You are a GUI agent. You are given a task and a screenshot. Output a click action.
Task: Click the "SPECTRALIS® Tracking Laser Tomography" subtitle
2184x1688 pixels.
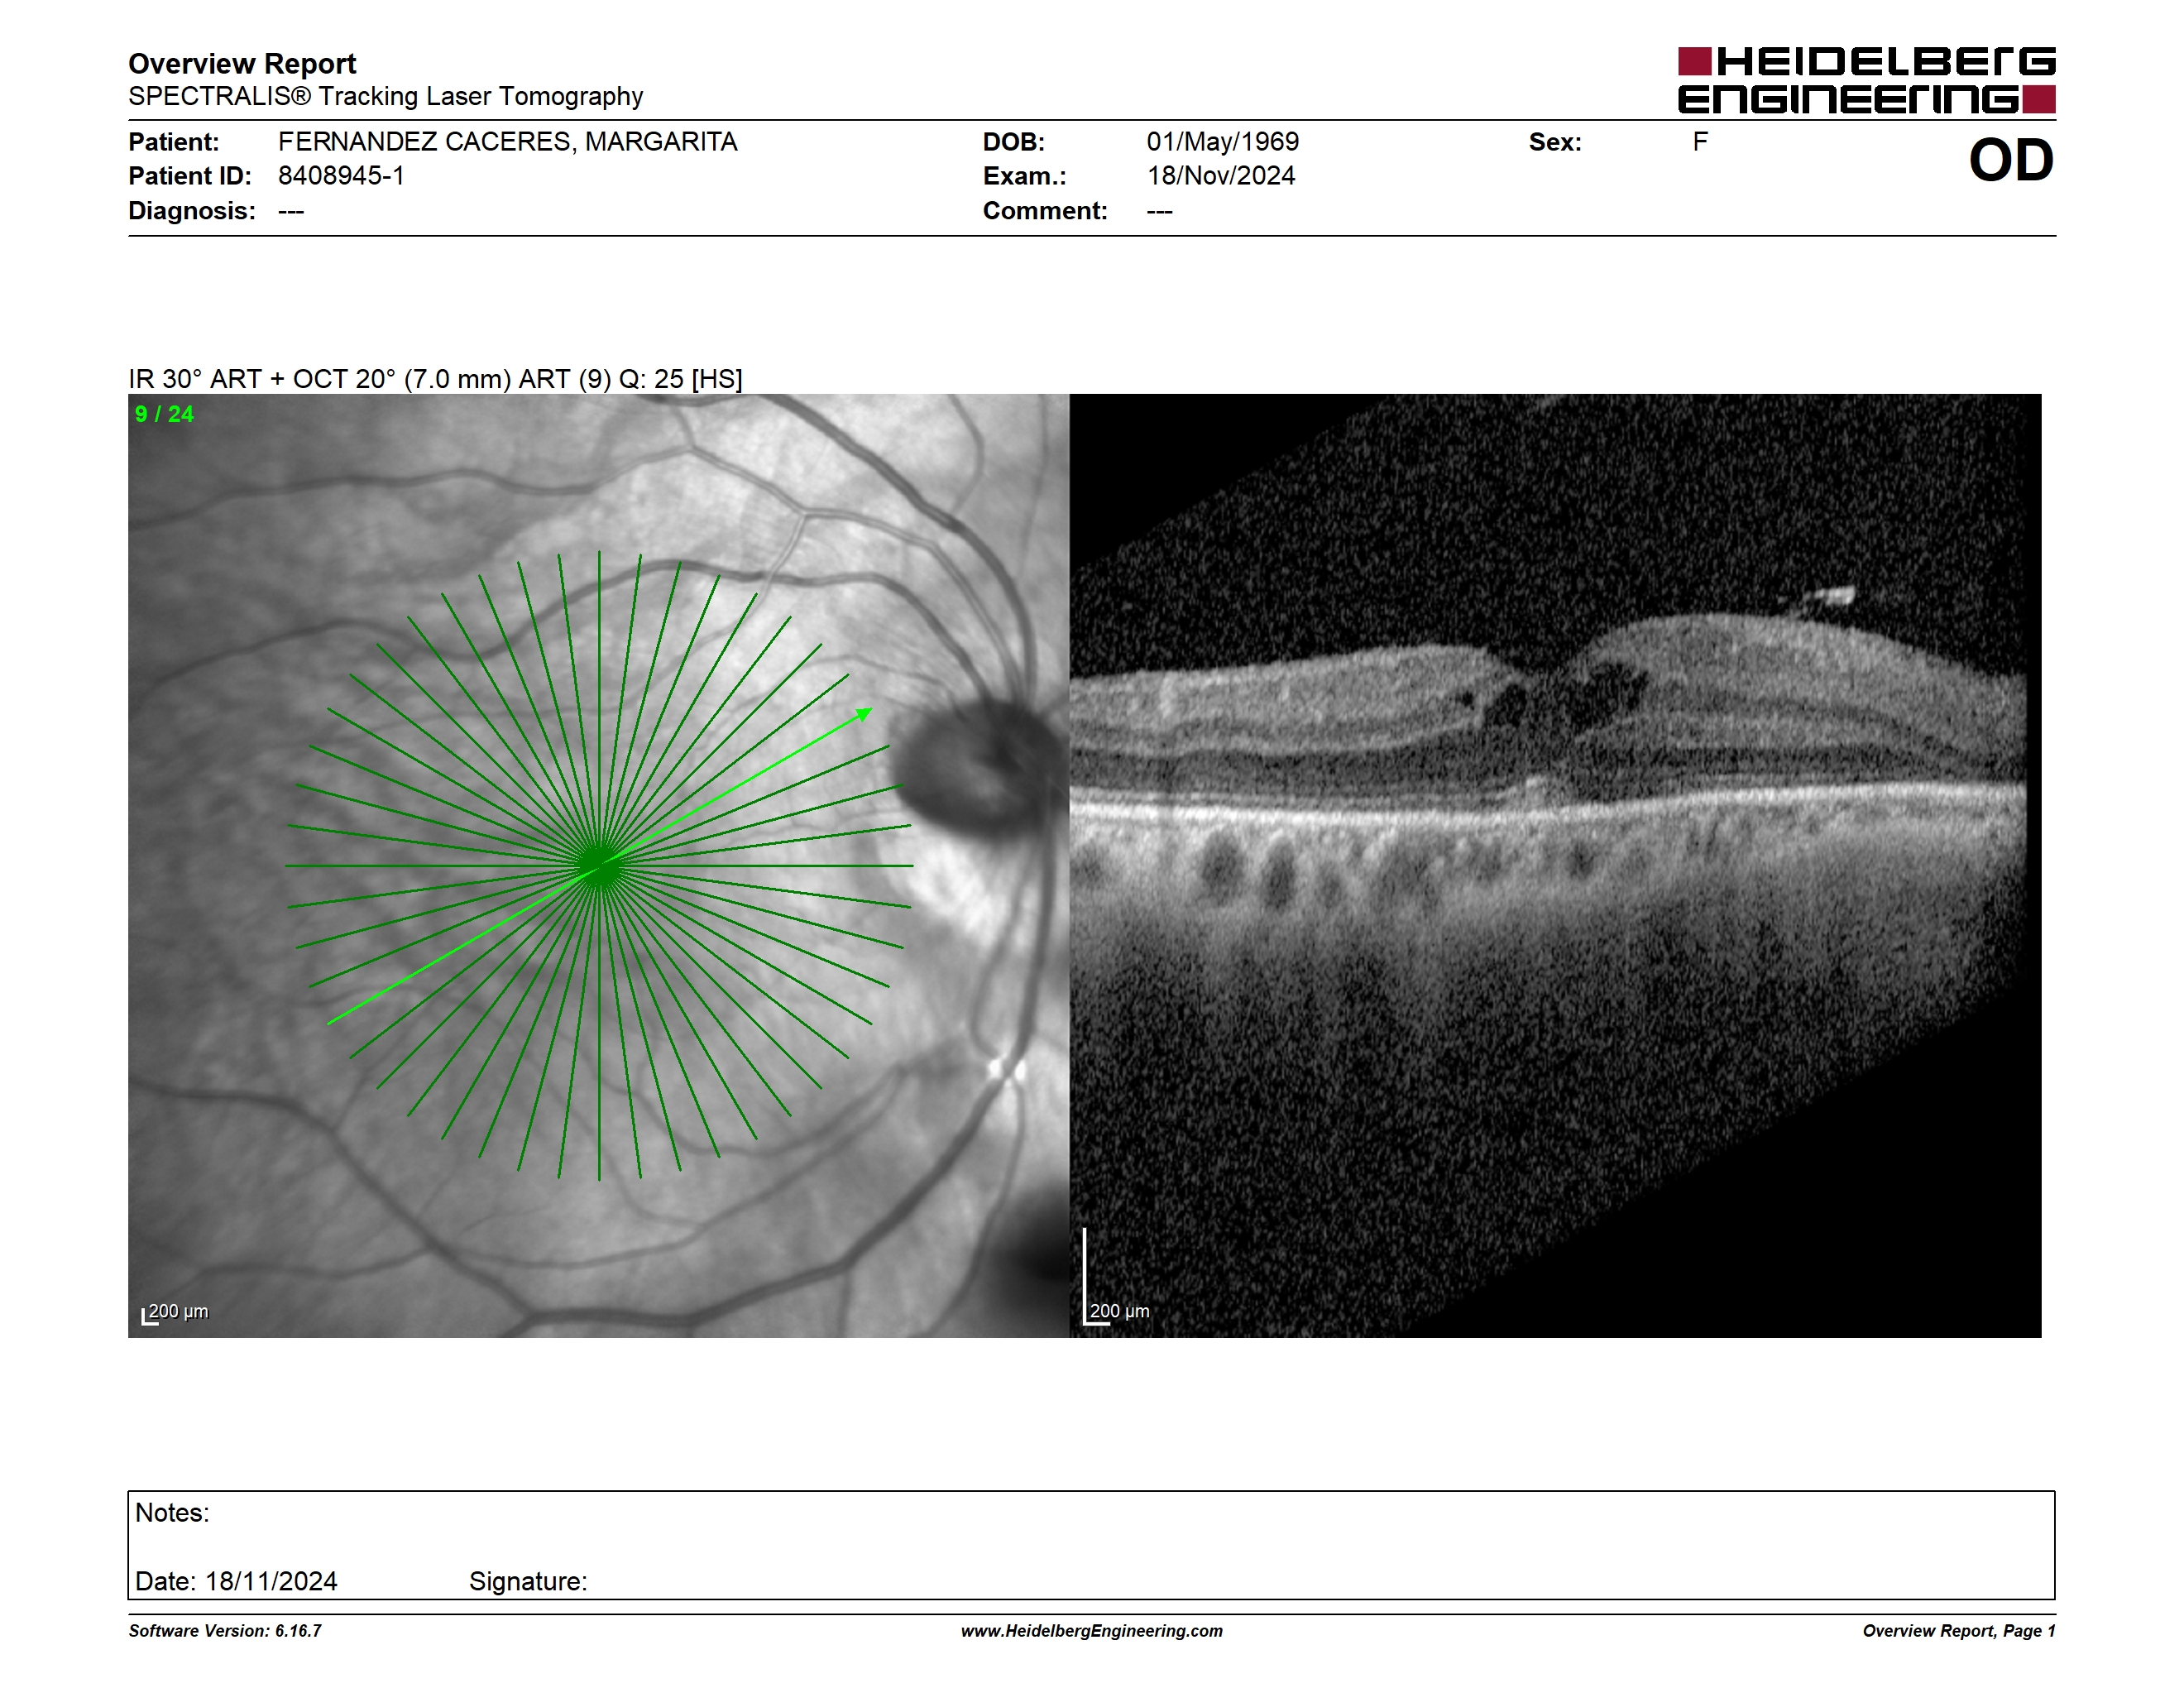point(385,97)
